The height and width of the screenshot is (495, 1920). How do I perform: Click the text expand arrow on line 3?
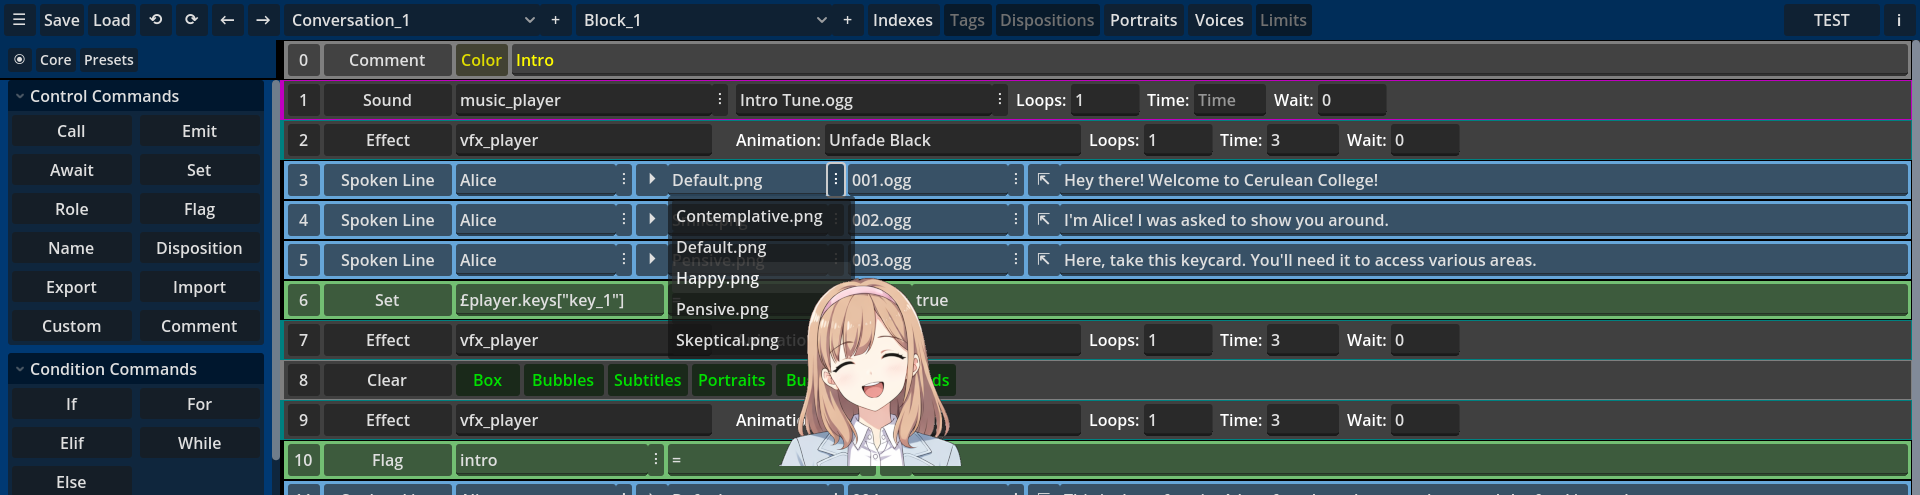[x=1043, y=180]
